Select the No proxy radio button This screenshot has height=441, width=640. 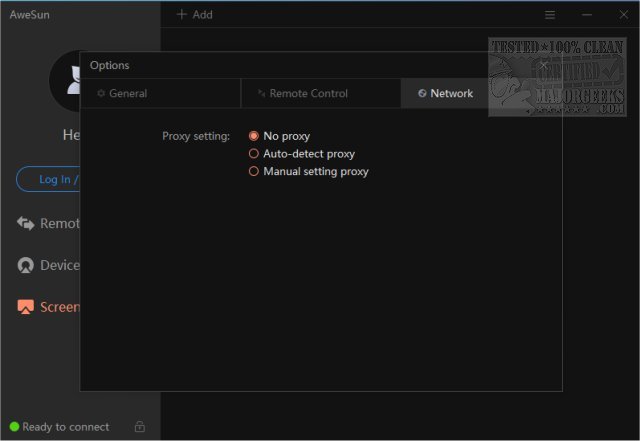pos(253,136)
